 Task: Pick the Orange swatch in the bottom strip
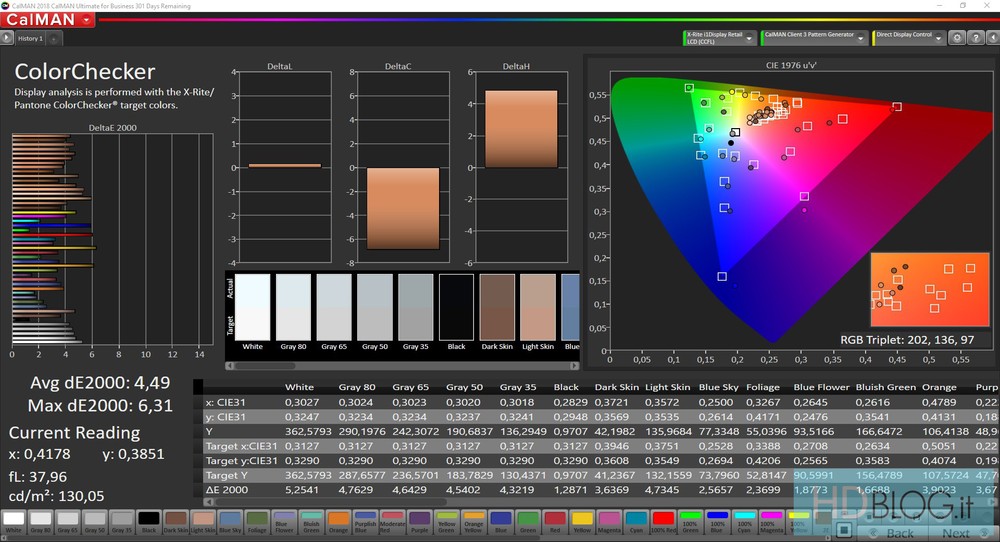pyautogui.click(x=338, y=522)
